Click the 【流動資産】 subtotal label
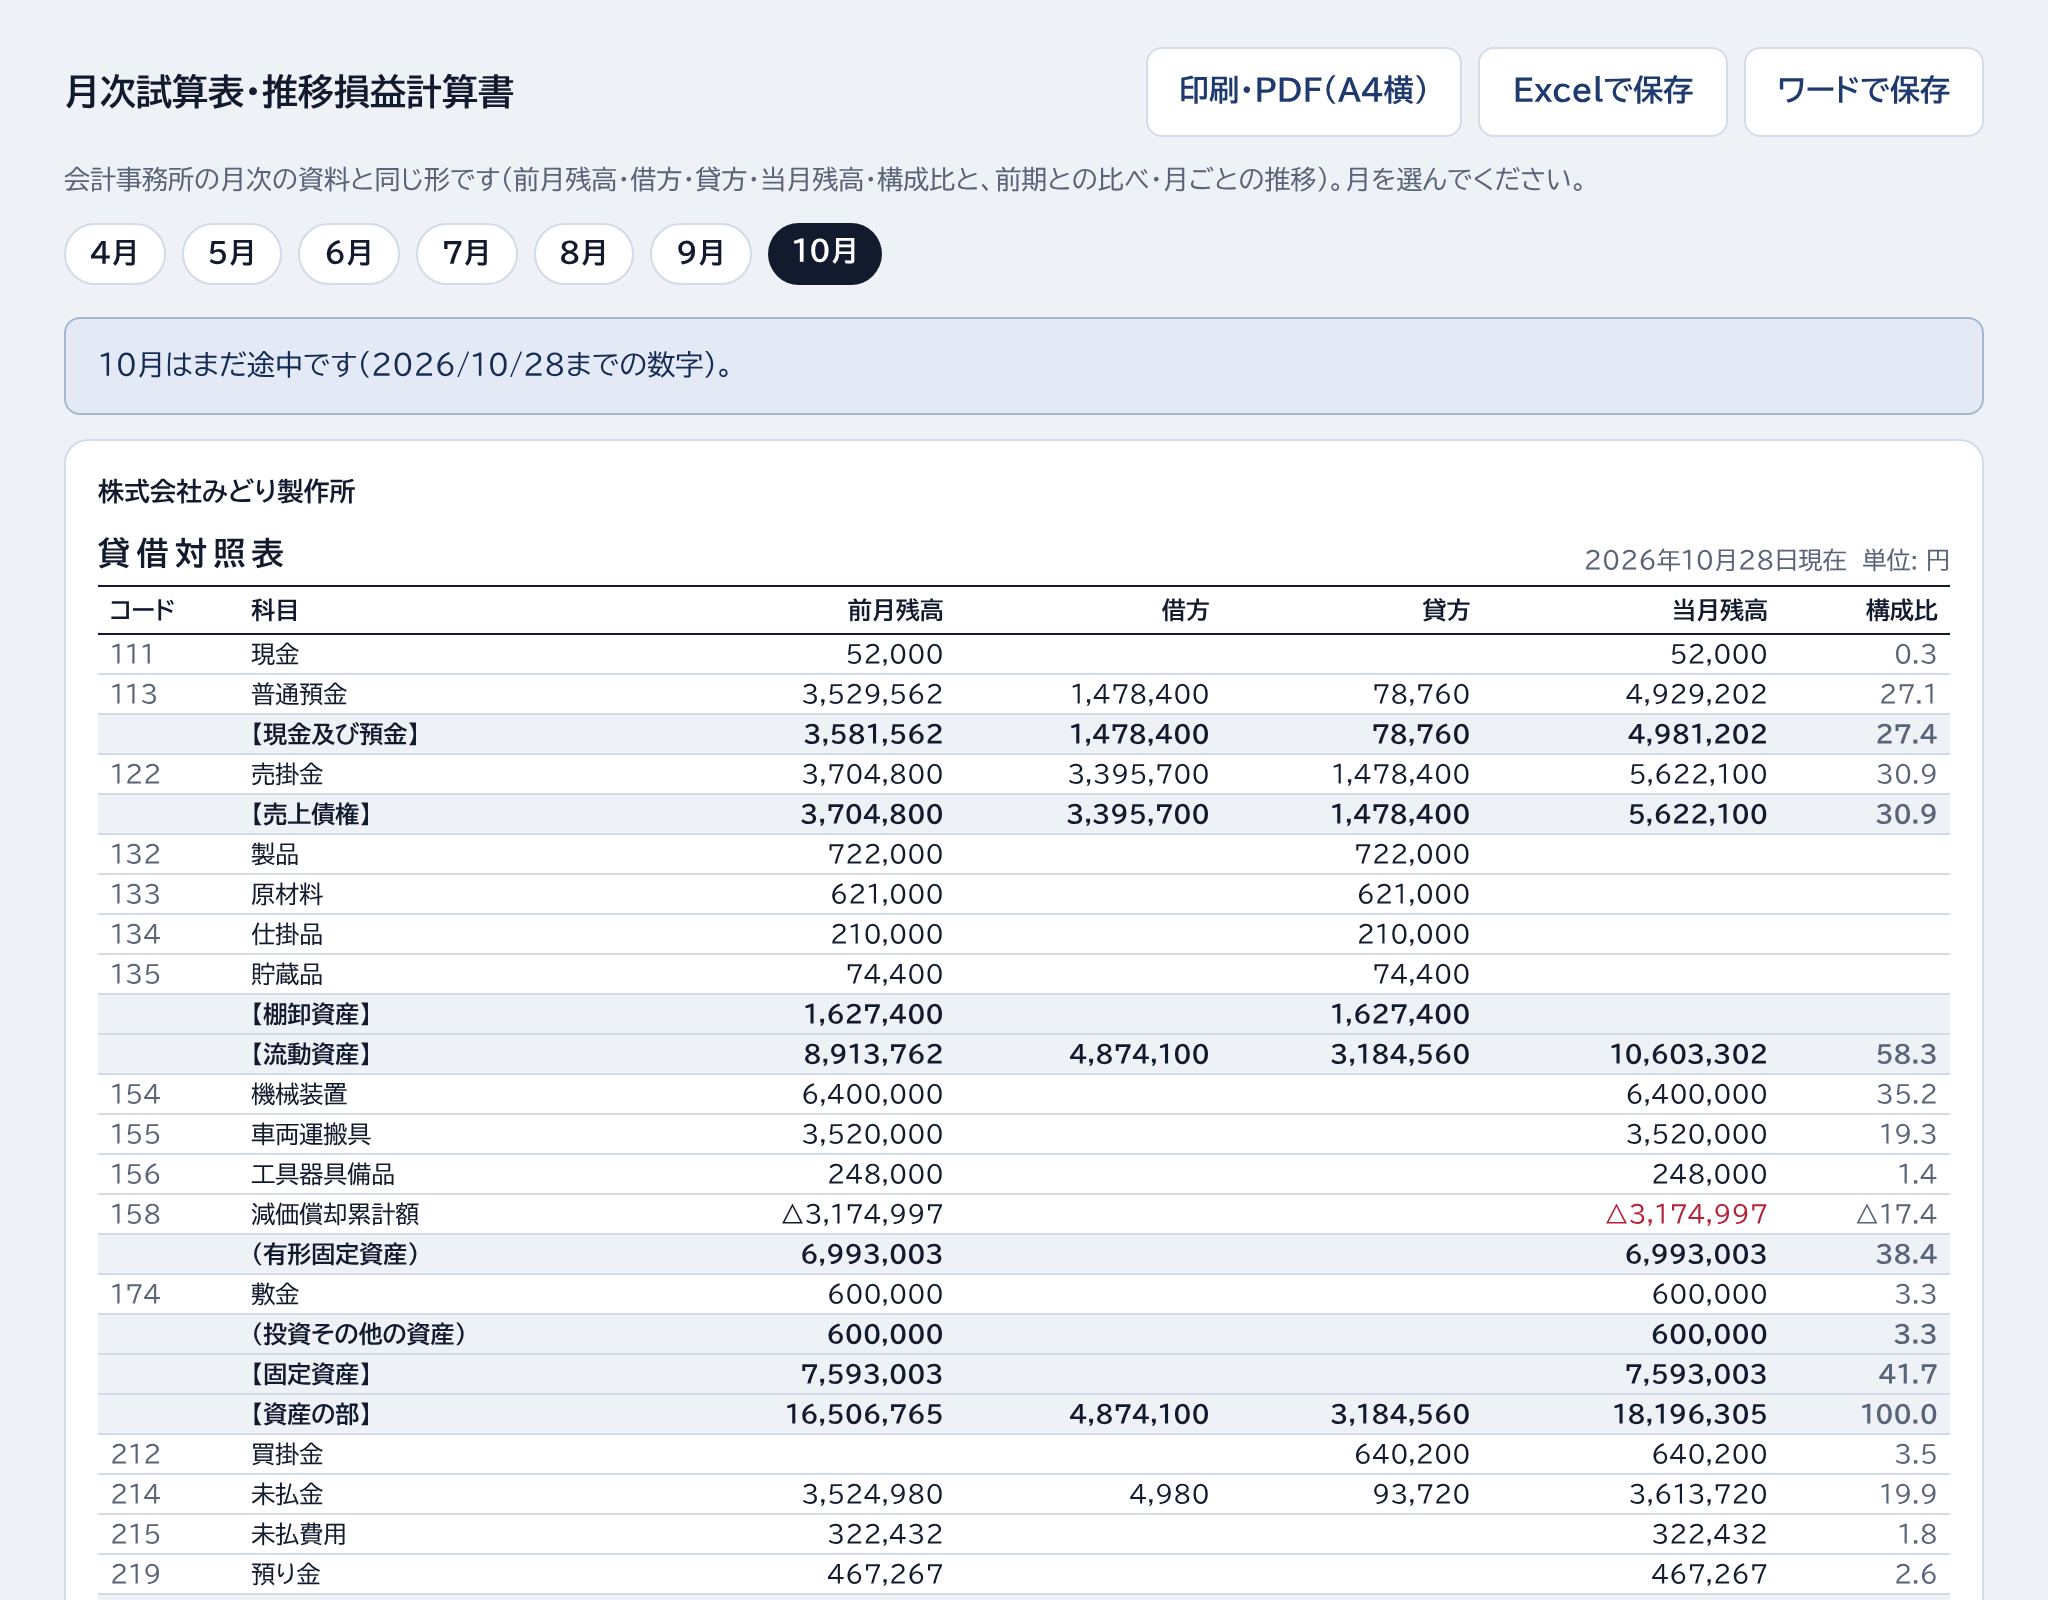The image size is (2048, 1600). click(x=309, y=1054)
